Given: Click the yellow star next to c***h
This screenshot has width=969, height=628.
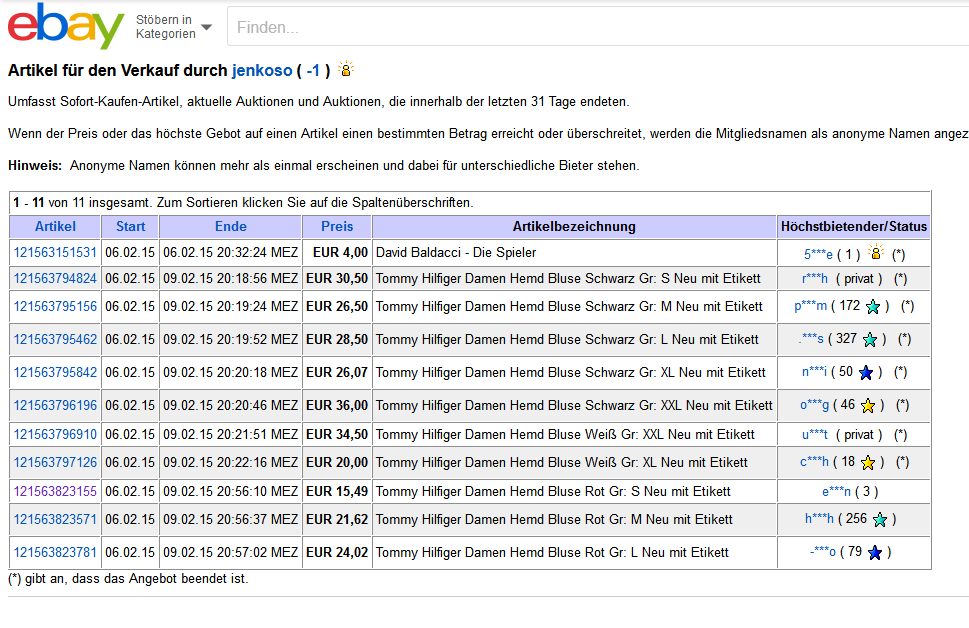Looking at the screenshot, I should coord(867,463).
